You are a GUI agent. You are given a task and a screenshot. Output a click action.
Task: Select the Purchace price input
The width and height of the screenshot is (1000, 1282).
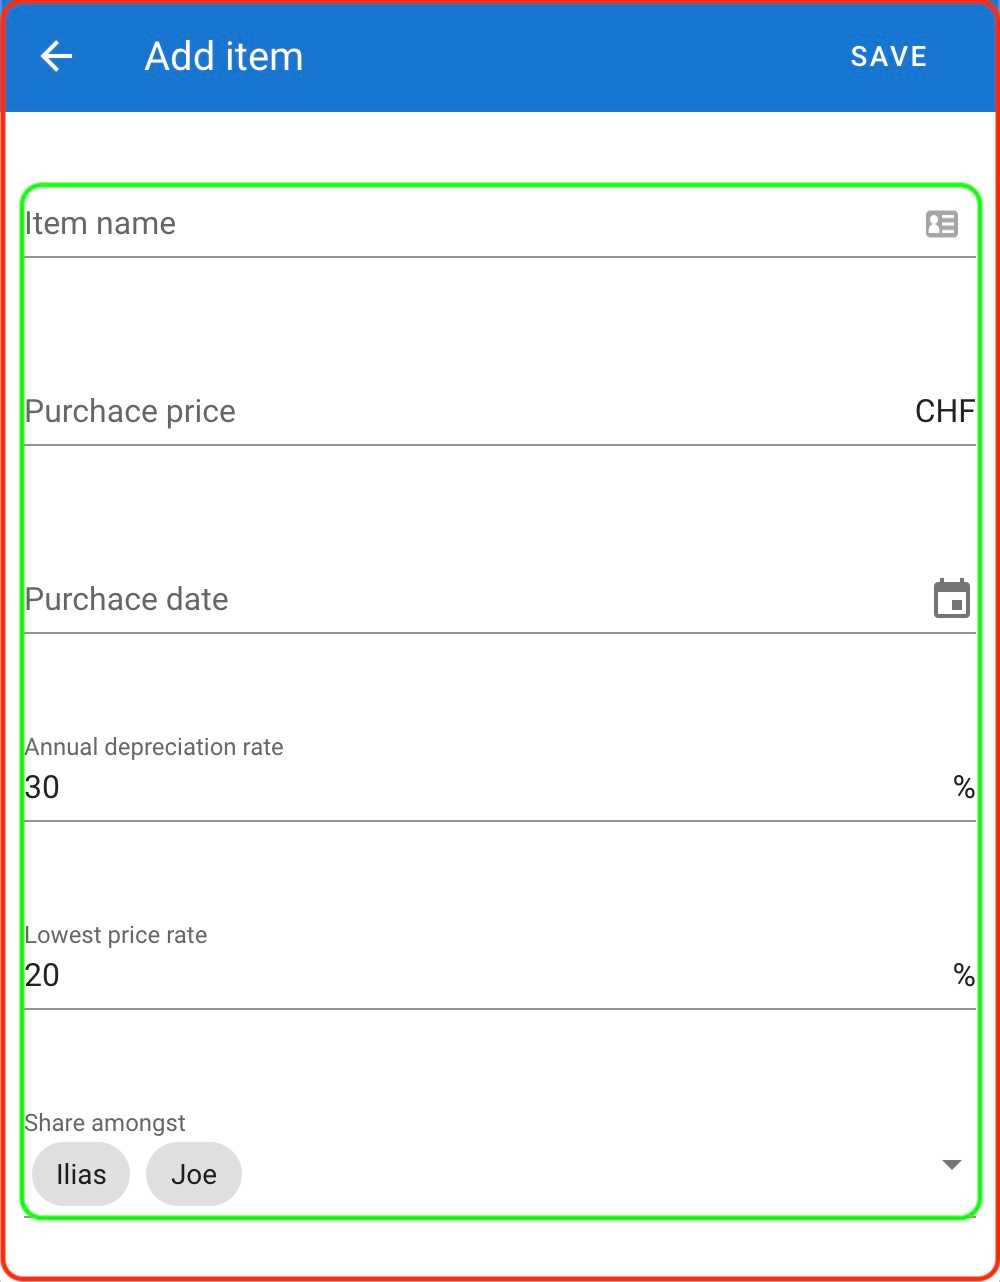465,412
